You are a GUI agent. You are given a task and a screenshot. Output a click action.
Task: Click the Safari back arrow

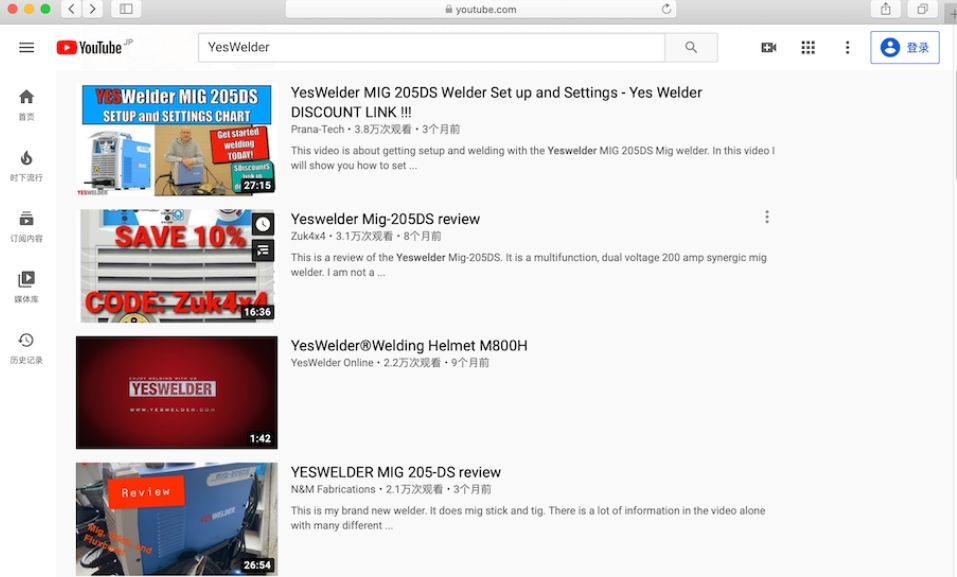[71, 9]
